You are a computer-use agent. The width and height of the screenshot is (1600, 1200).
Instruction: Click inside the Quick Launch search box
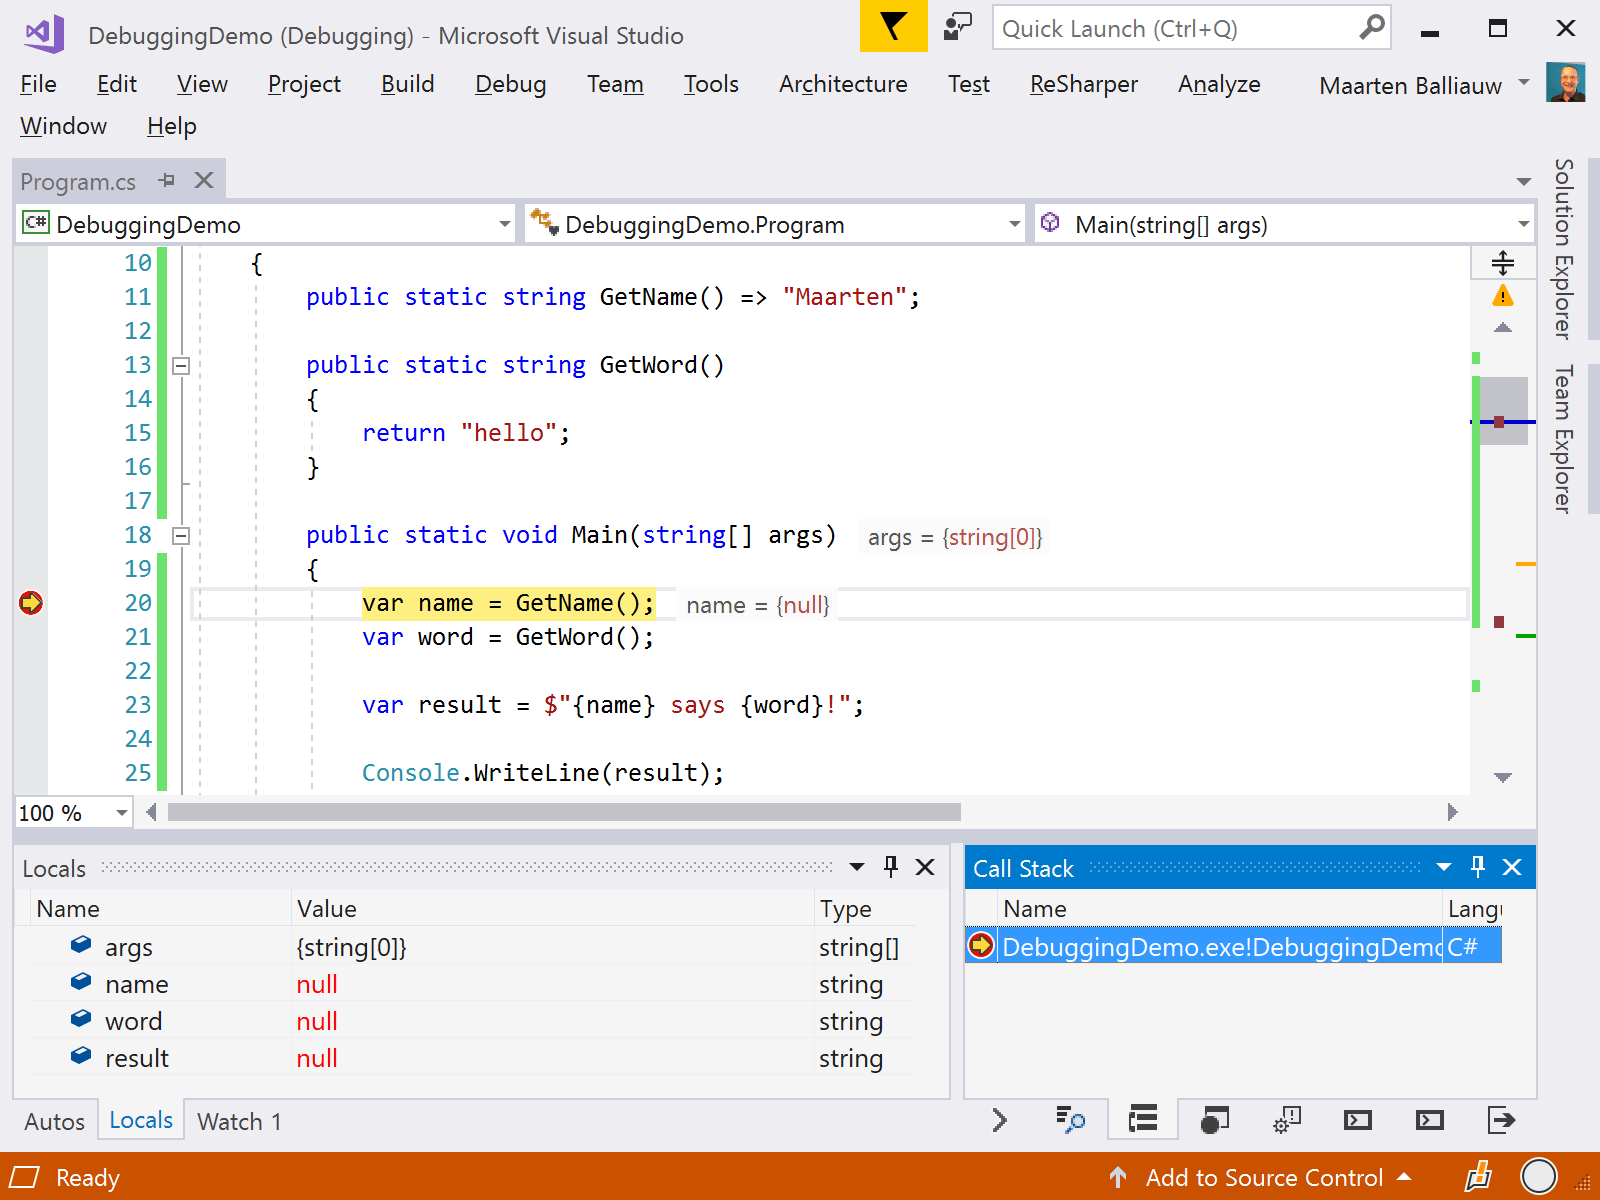coord(1150,28)
